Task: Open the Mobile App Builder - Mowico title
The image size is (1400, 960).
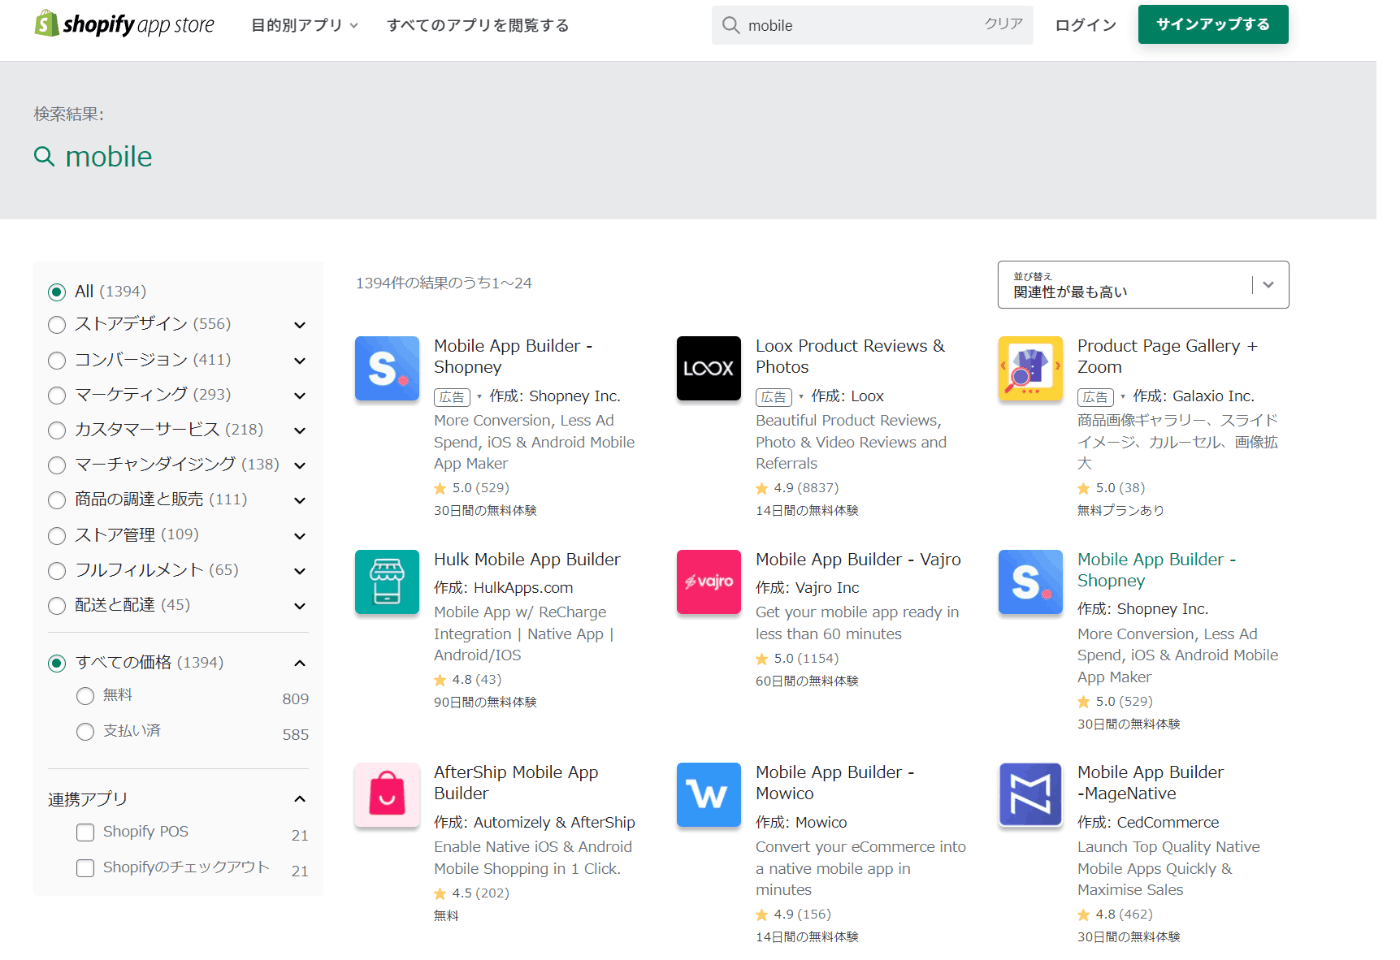Action: tap(835, 783)
